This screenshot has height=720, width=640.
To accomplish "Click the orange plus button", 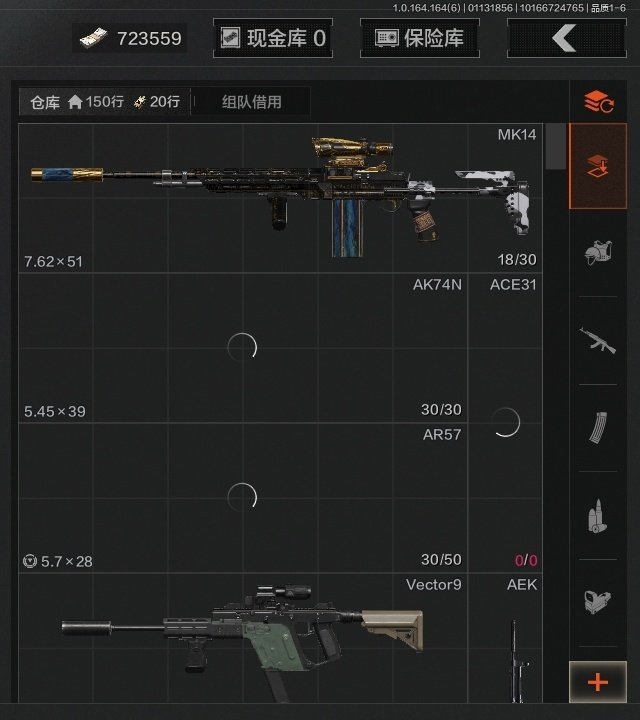I will (598, 682).
